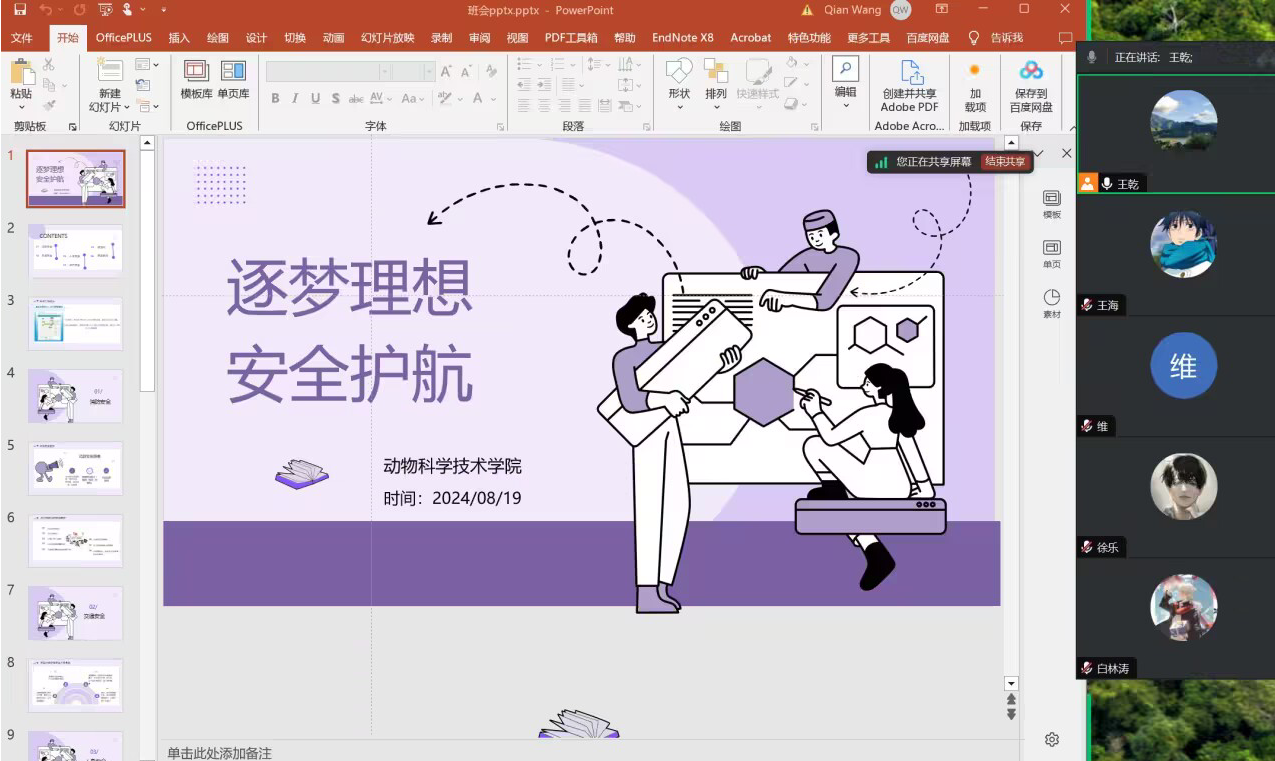Toggle bold formatting
The width and height of the screenshot is (1275, 761).
pyautogui.click(x=275, y=99)
